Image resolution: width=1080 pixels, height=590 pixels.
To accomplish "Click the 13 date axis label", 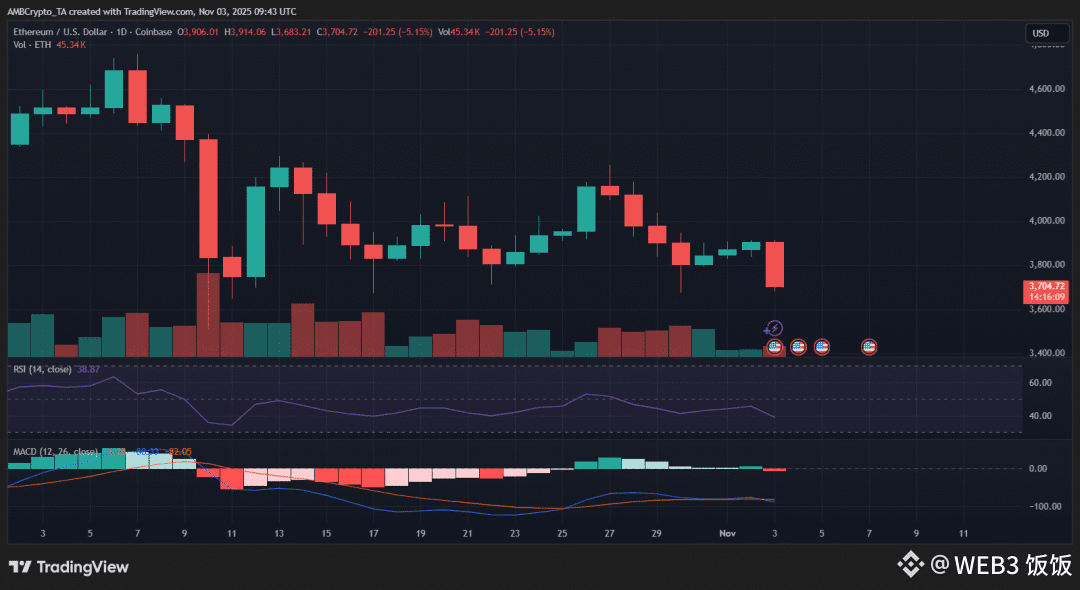I will click(279, 534).
